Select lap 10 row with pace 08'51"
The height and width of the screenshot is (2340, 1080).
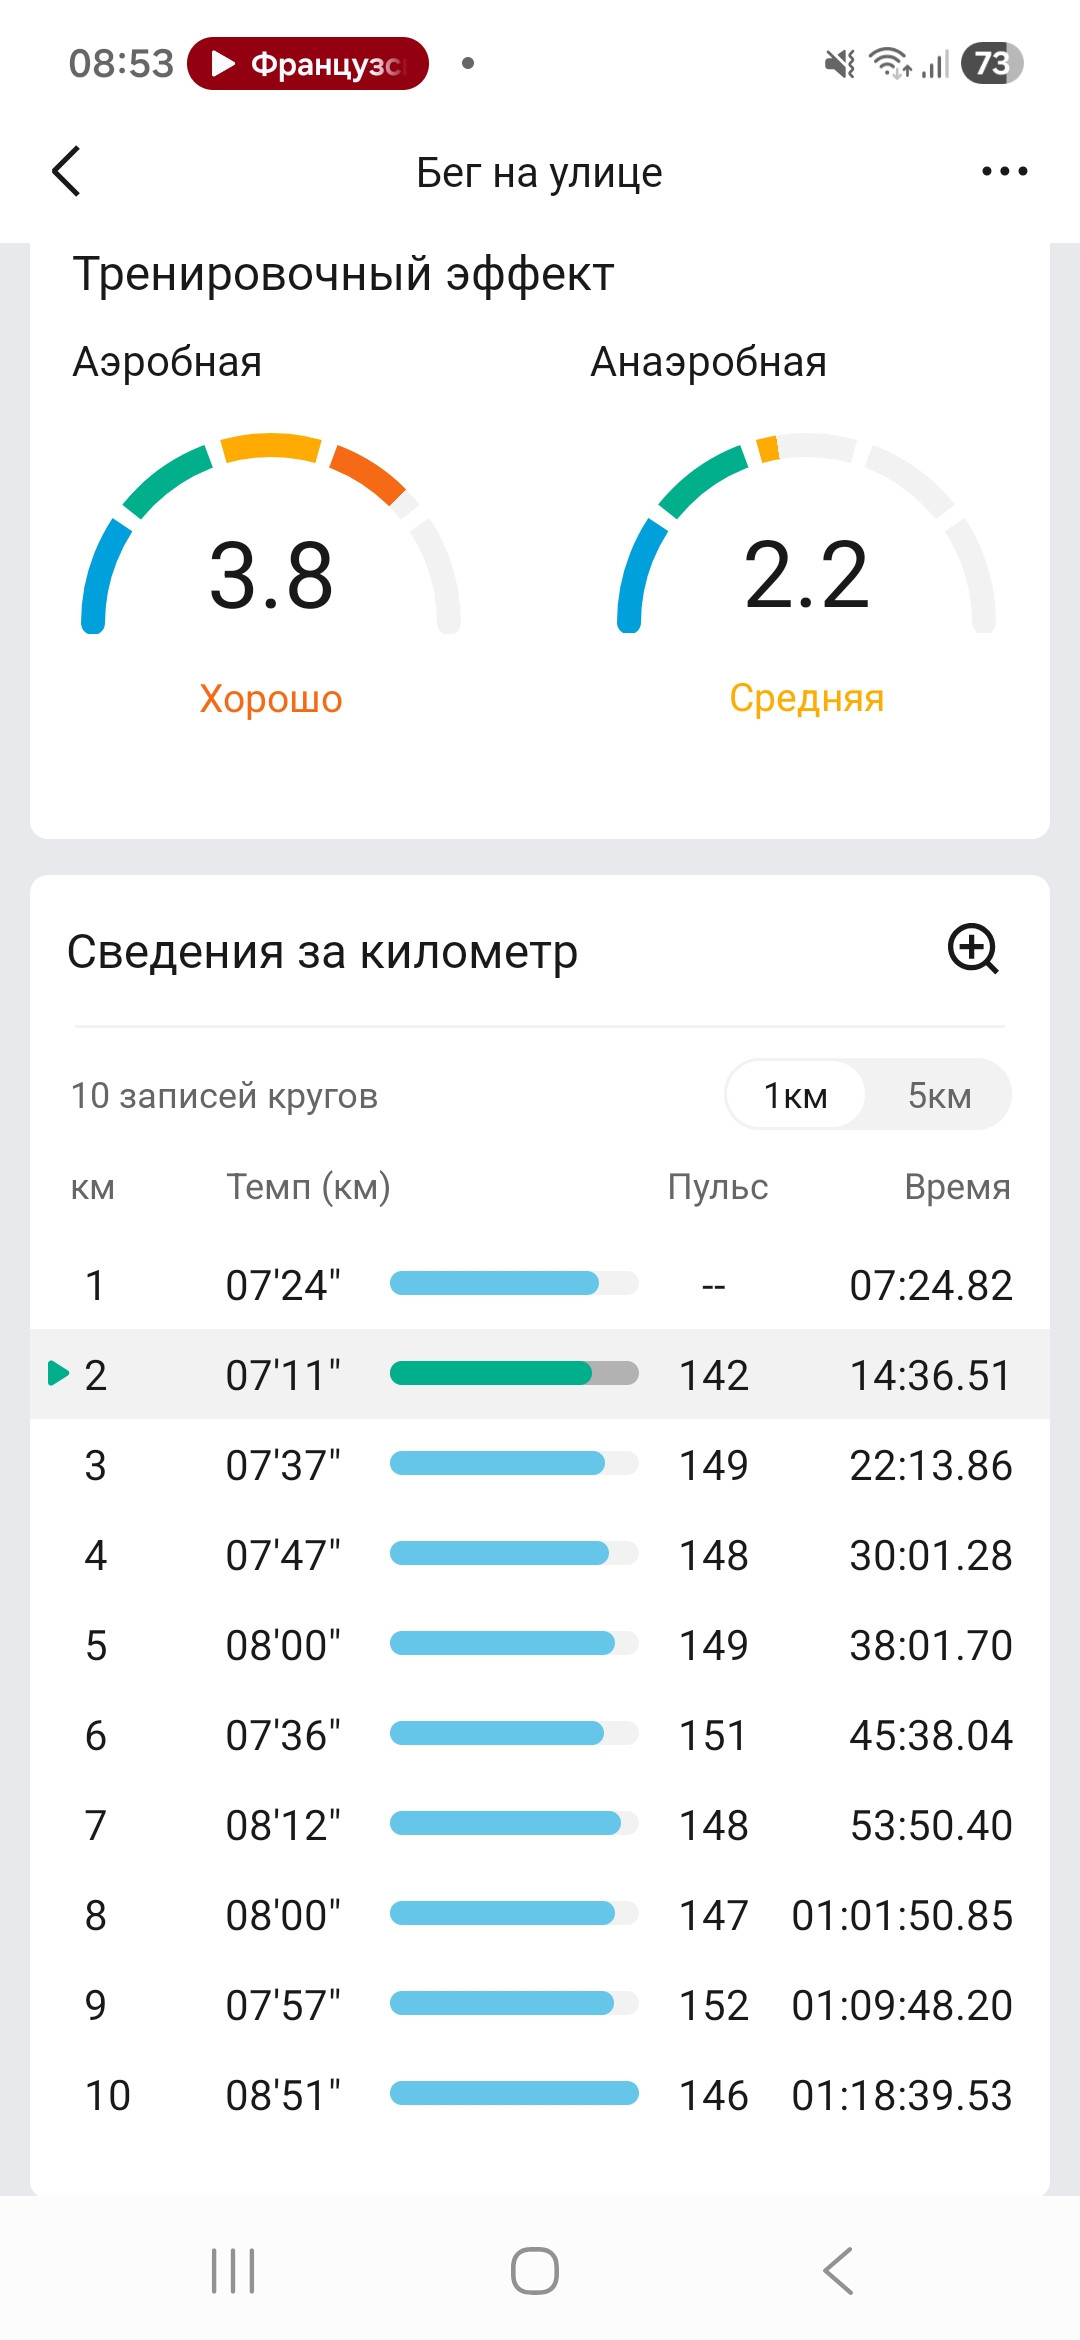point(540,2095)
